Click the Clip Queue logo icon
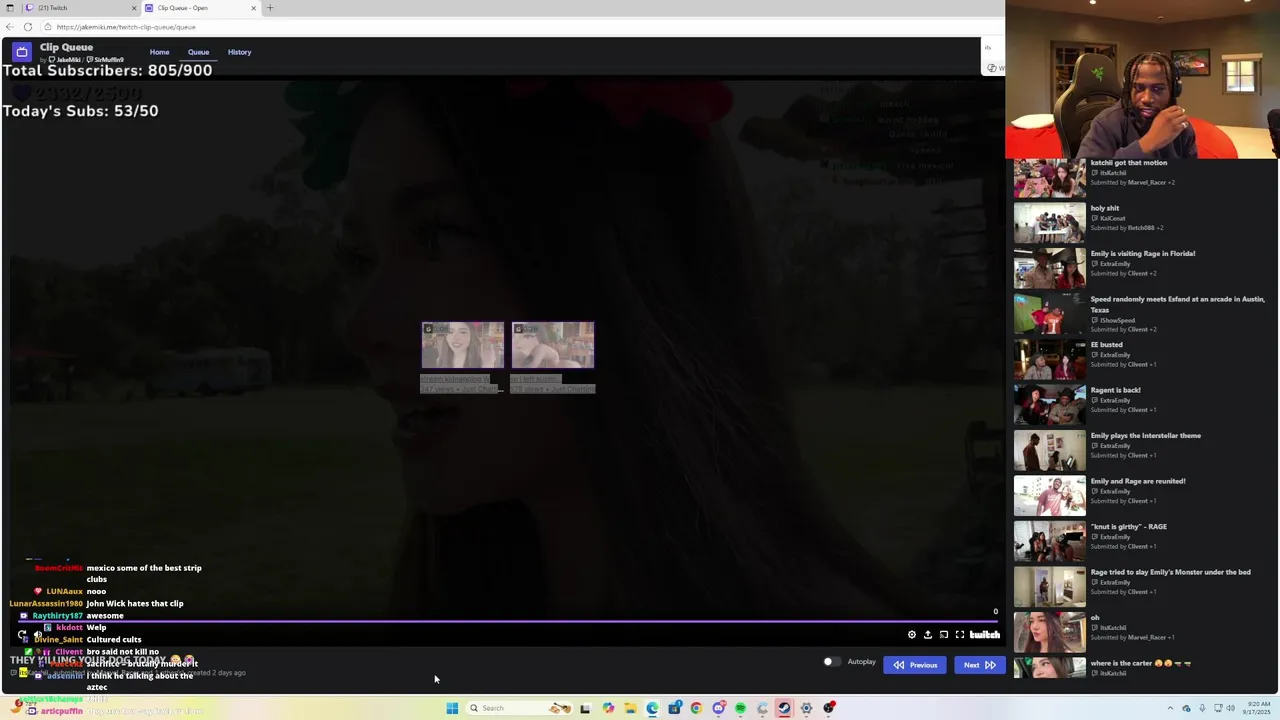This screenshot has width=1280, height=720. (x=22, y=52)
